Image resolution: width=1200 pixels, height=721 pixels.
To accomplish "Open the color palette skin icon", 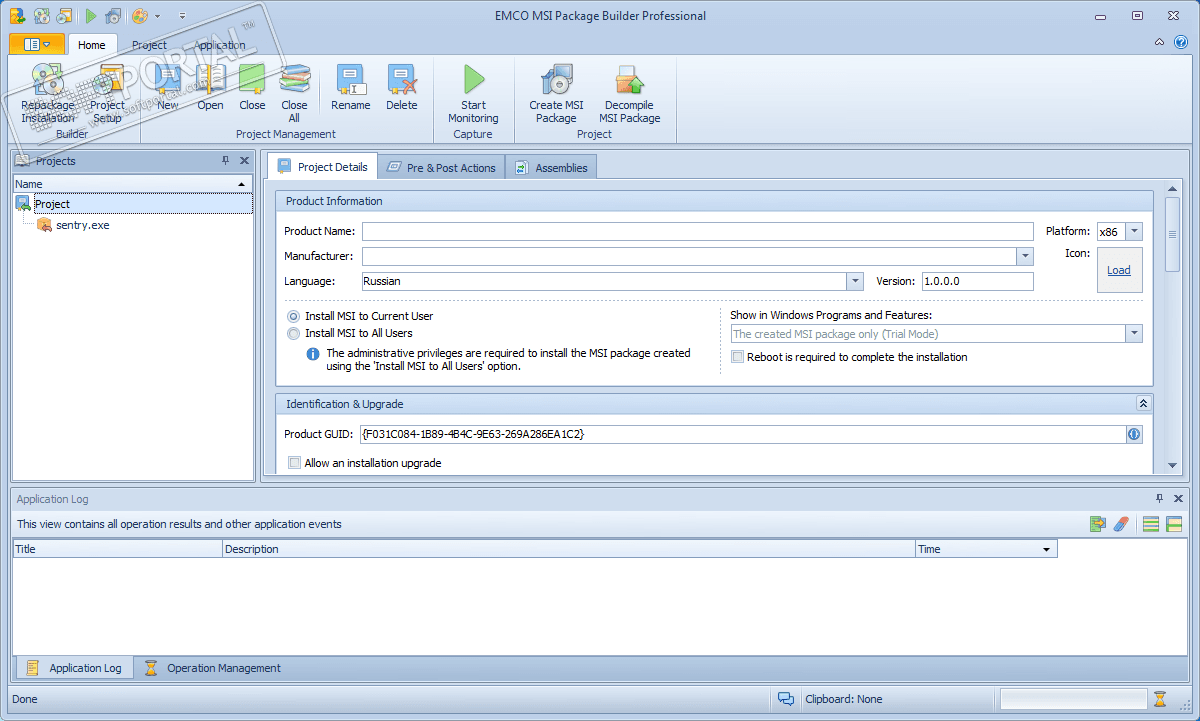I will pos(140,16).
